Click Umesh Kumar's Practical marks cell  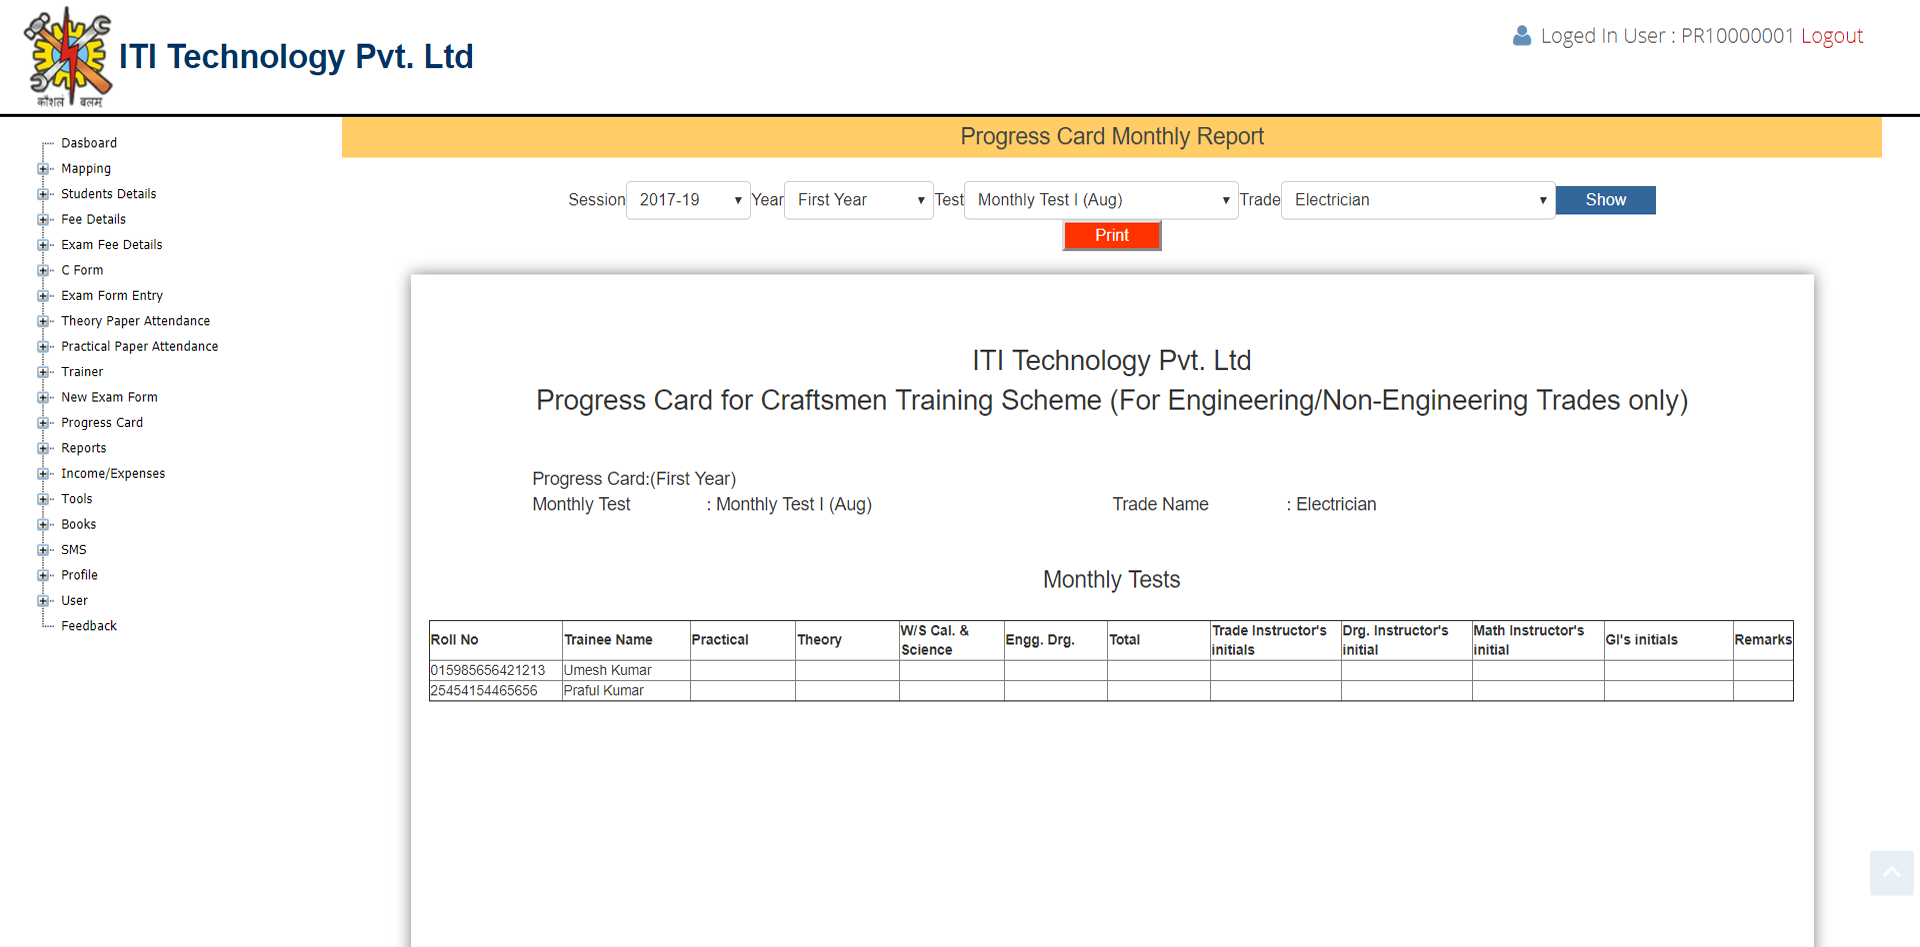742,670
